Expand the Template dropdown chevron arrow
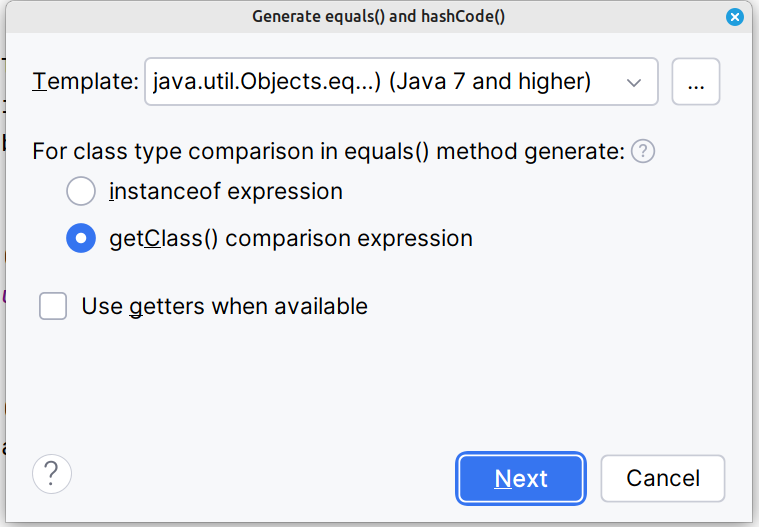 pos(634,83)
